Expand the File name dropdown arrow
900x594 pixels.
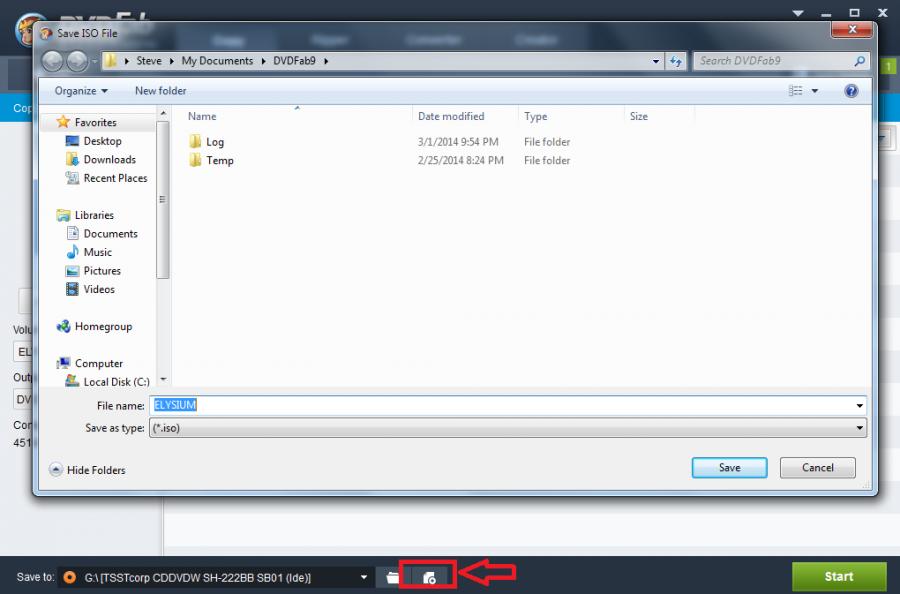[859, 406]
